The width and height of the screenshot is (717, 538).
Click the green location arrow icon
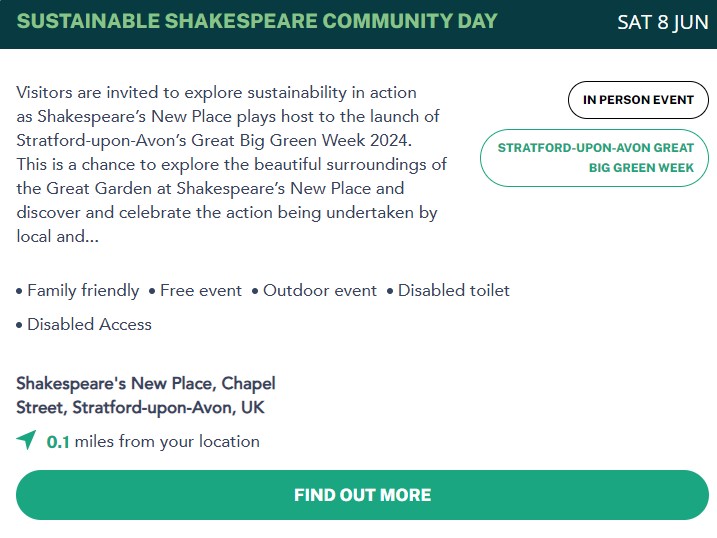27,440
